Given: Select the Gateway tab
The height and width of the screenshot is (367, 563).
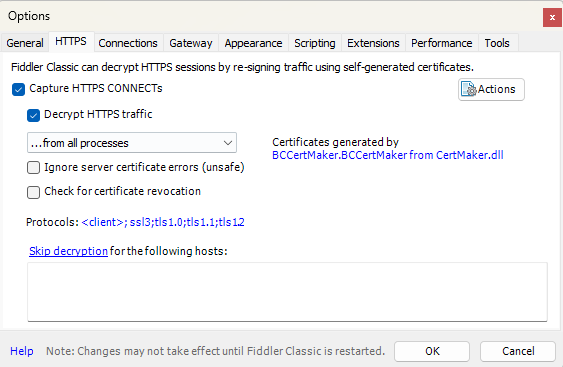Looking at the screenshot, I should [x=191, y=43].
